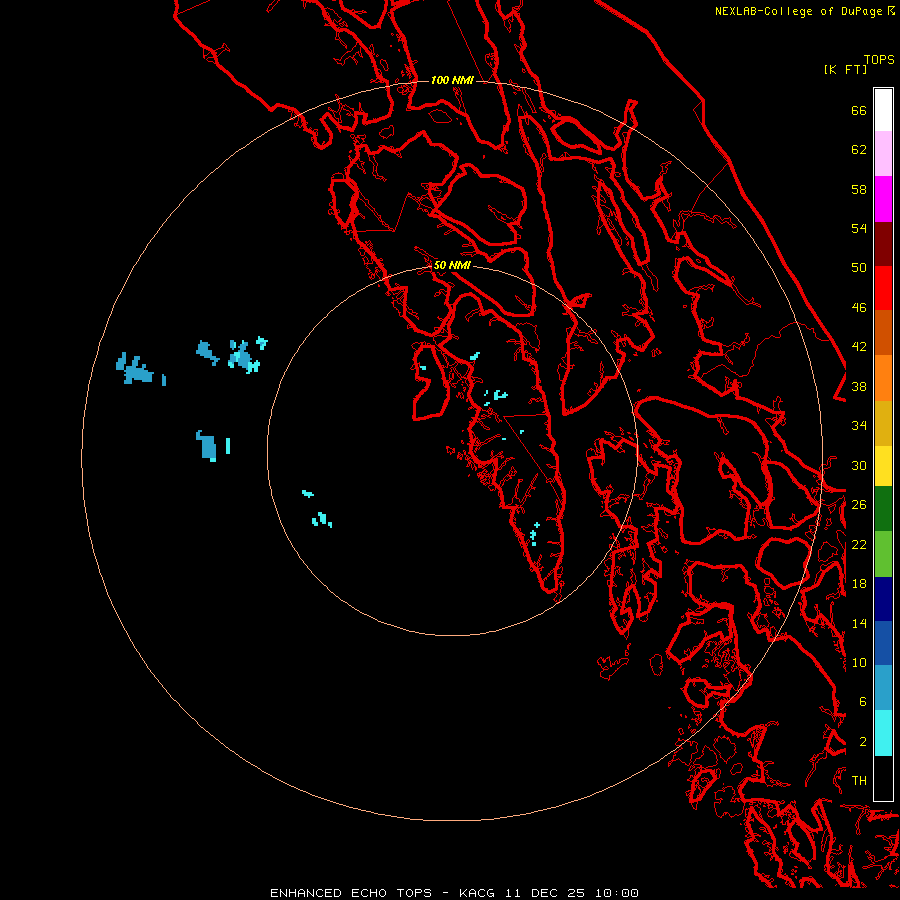Screen dimensions: 900x900
Task: Click the dark red 54 kft swatch
Action: tap(883, 243)
